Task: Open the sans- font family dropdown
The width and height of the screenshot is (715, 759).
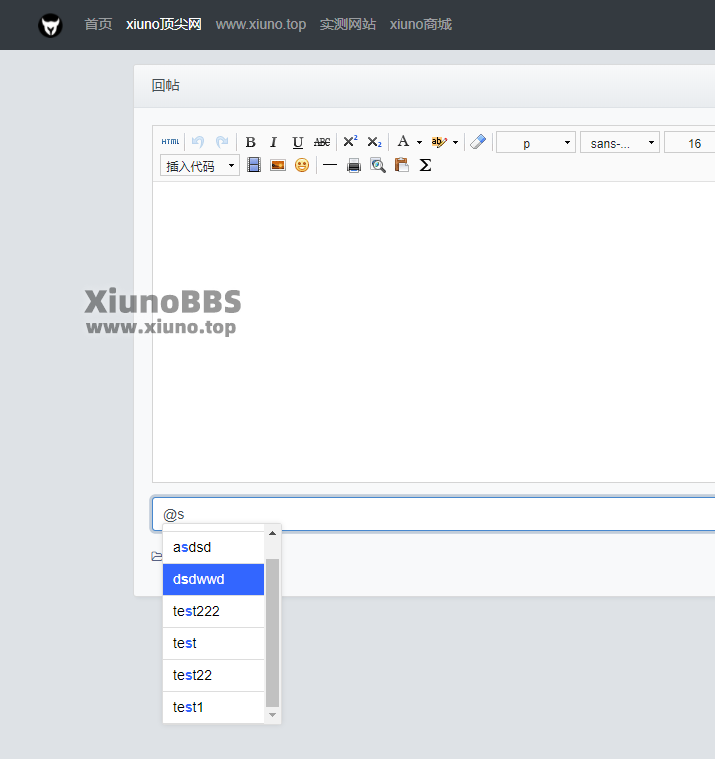Action: (x=620, y=143)
